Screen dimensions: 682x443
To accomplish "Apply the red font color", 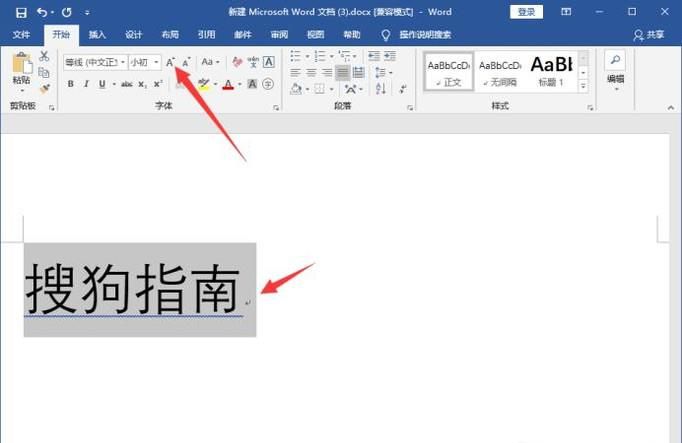I will (x=228, y=84).
